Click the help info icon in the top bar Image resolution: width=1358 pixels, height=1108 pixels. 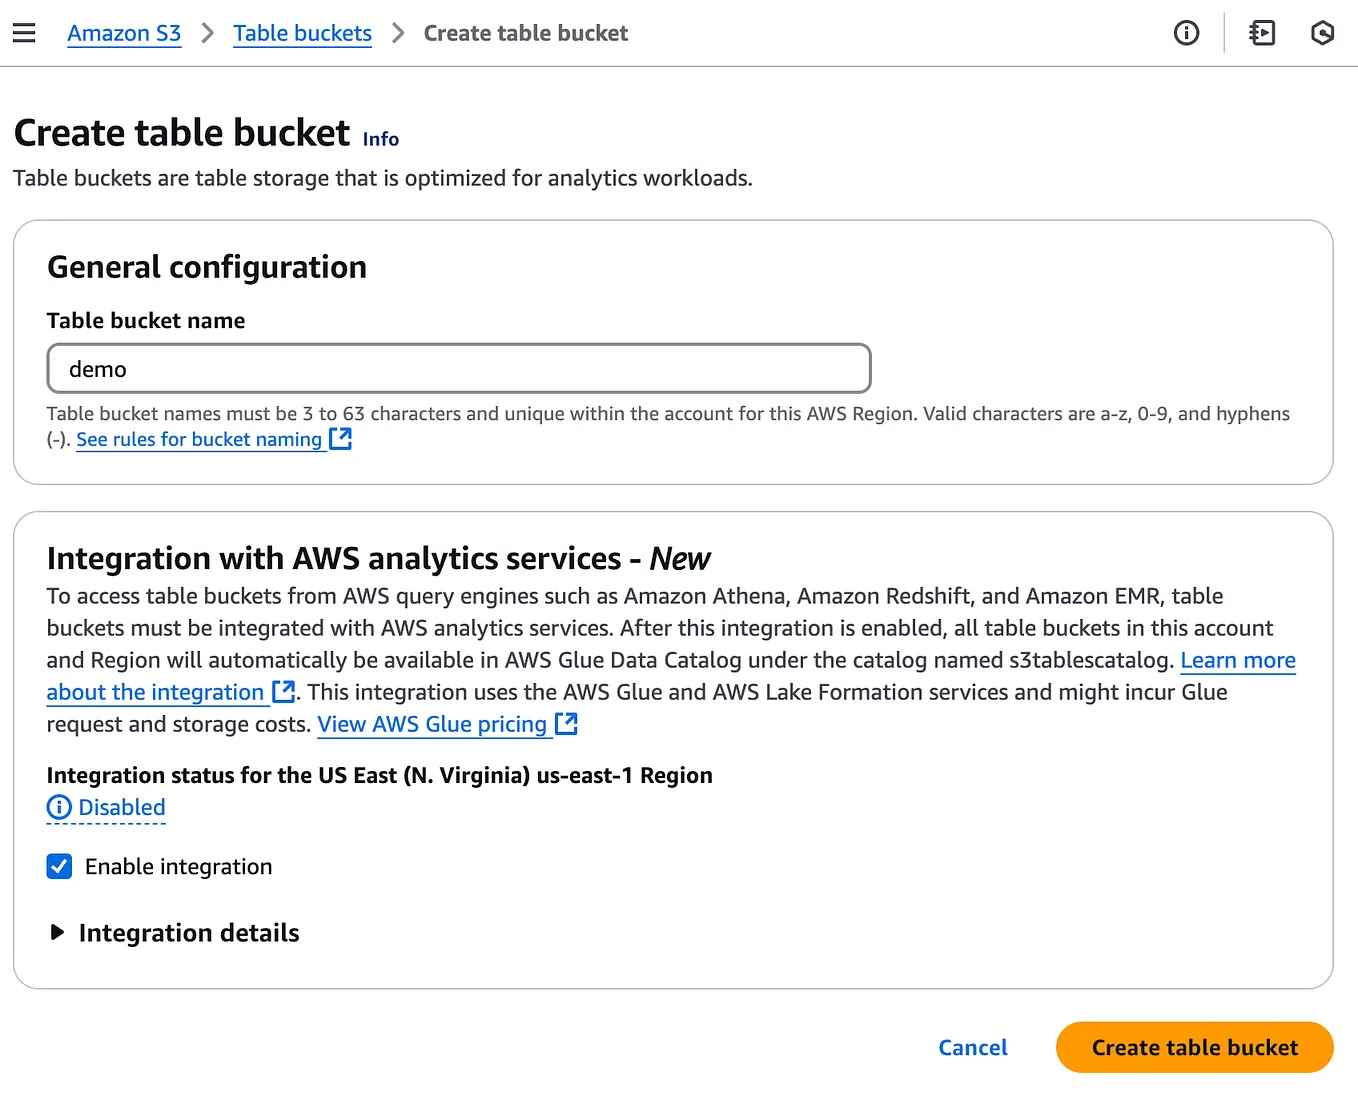pyautogui.click(x=1186, y=32)
